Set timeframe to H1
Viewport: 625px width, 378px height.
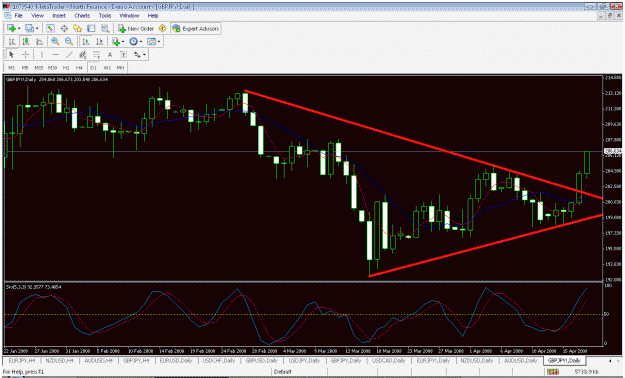[66, 68]
